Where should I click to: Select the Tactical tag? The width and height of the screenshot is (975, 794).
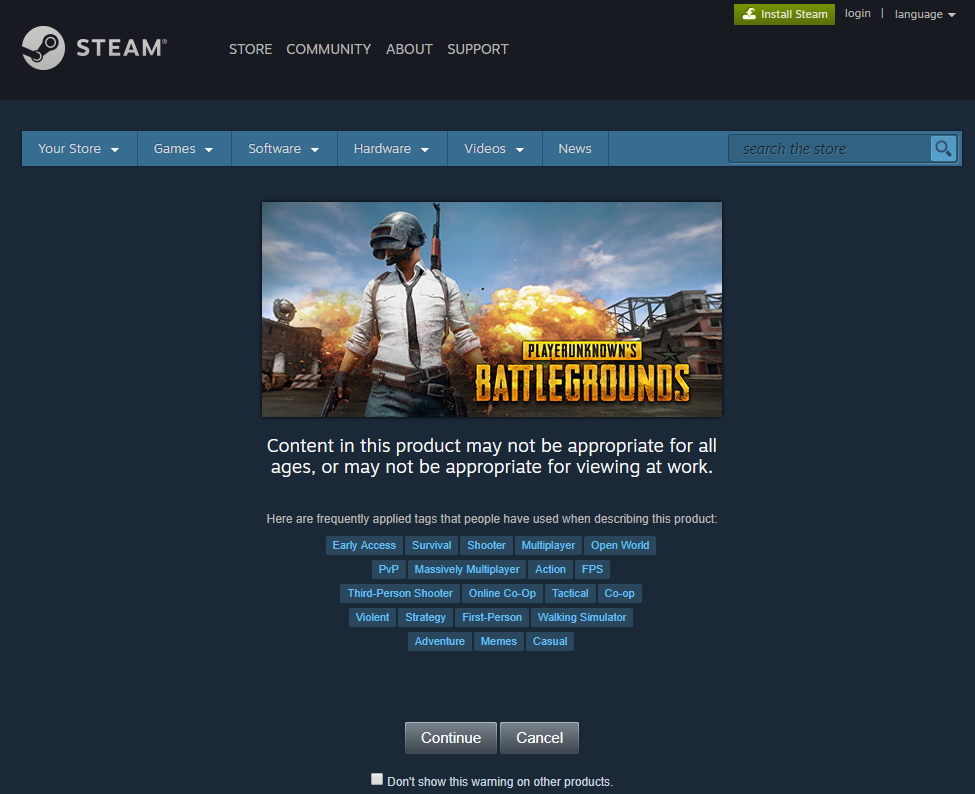click(x=570, y=593)
